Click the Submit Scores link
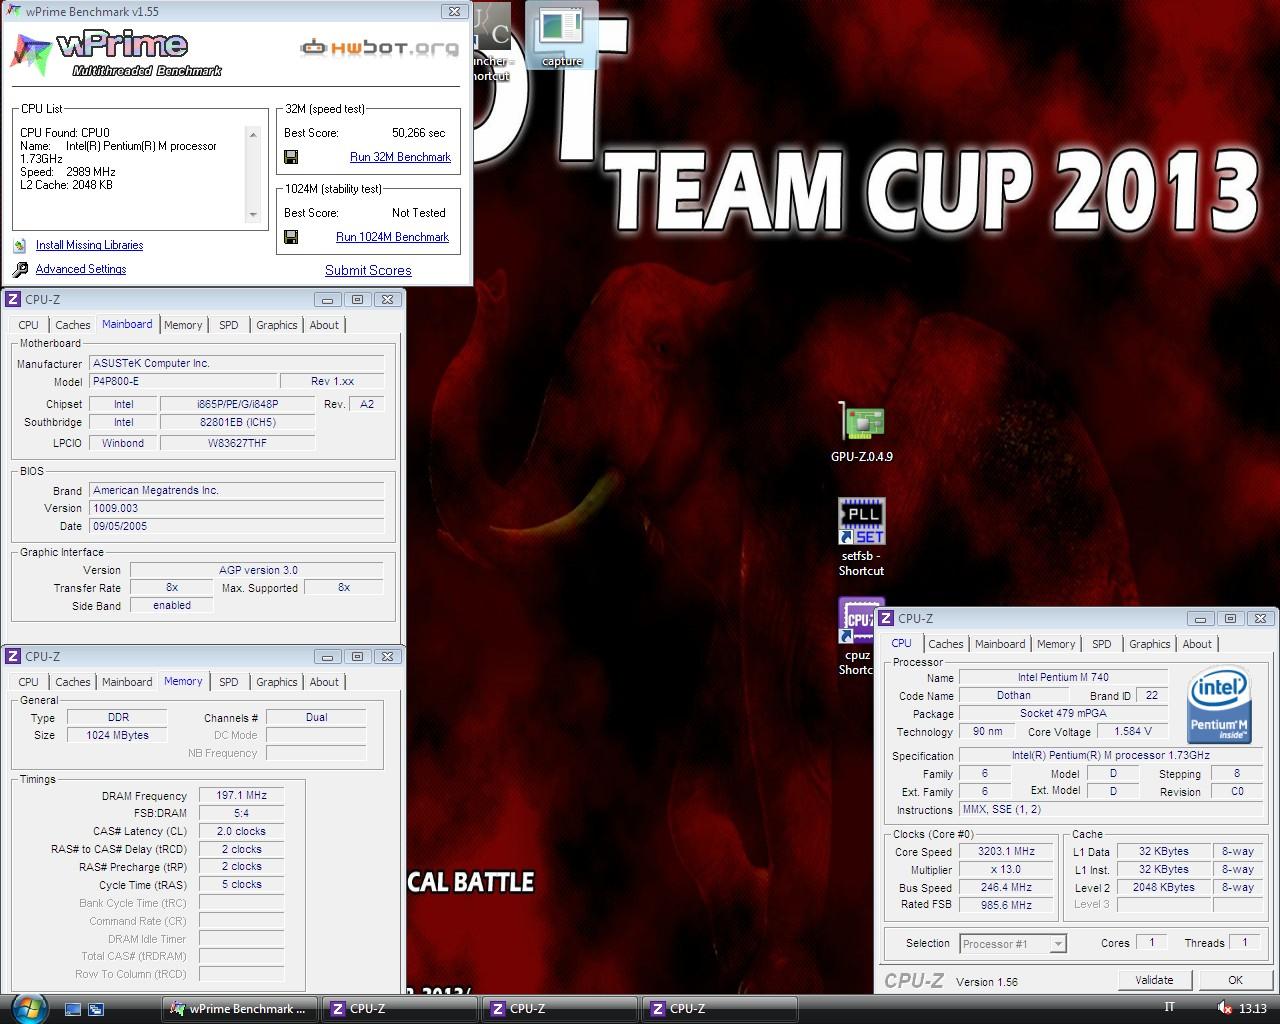The width and height of the screenshot is (1280, 1024). tap(368, 270)
